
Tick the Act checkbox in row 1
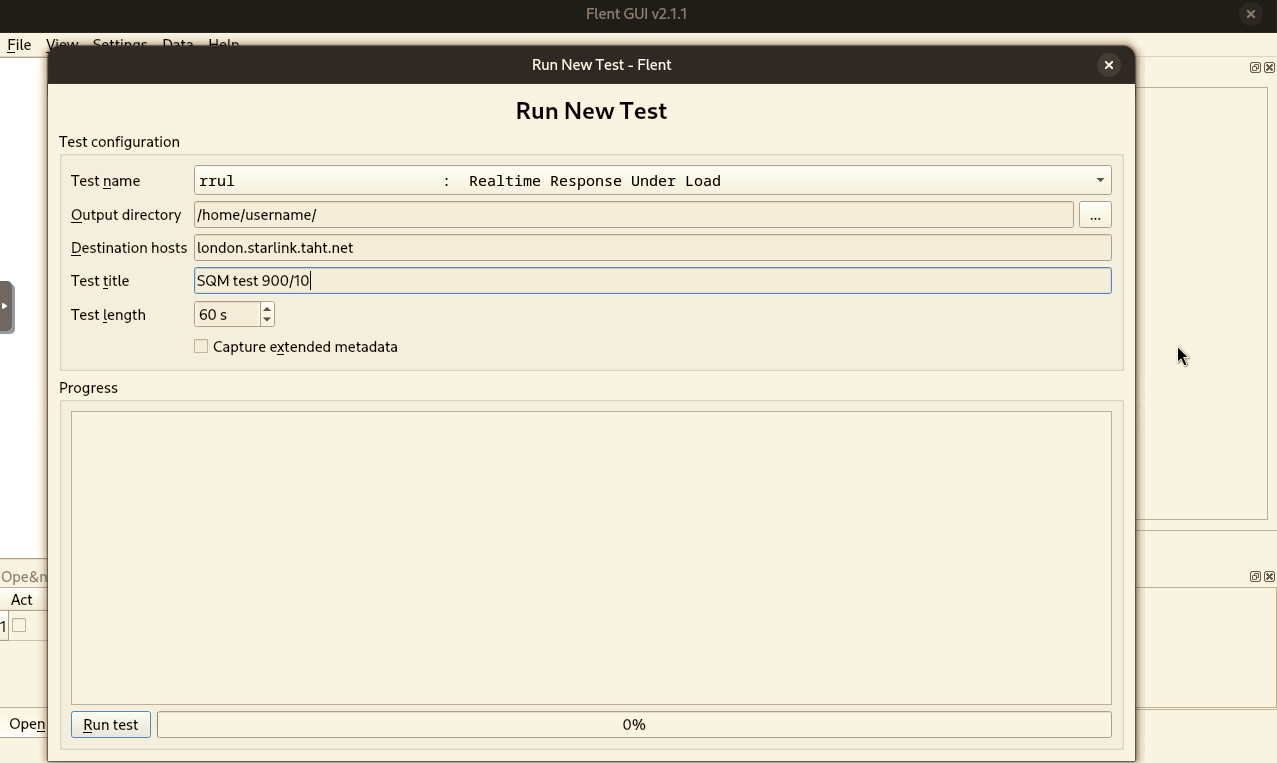tap(19, 625)
